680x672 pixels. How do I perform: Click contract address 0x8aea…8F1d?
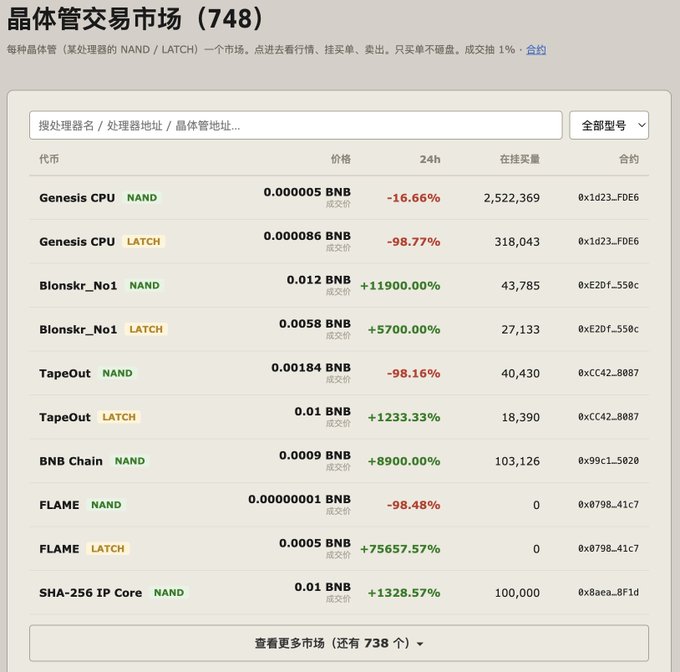pyautogui.click(x=608, y=592)
